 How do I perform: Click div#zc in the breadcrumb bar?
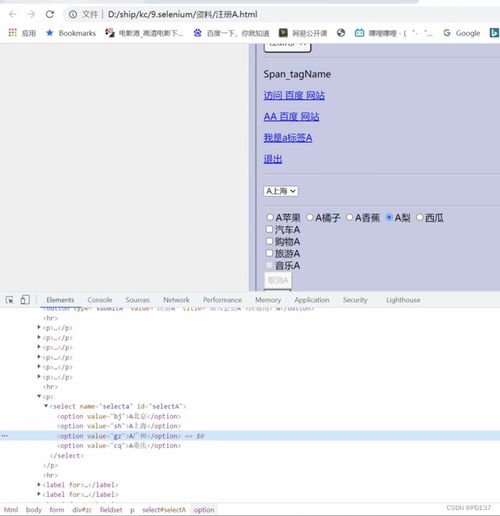click(82, 509)
